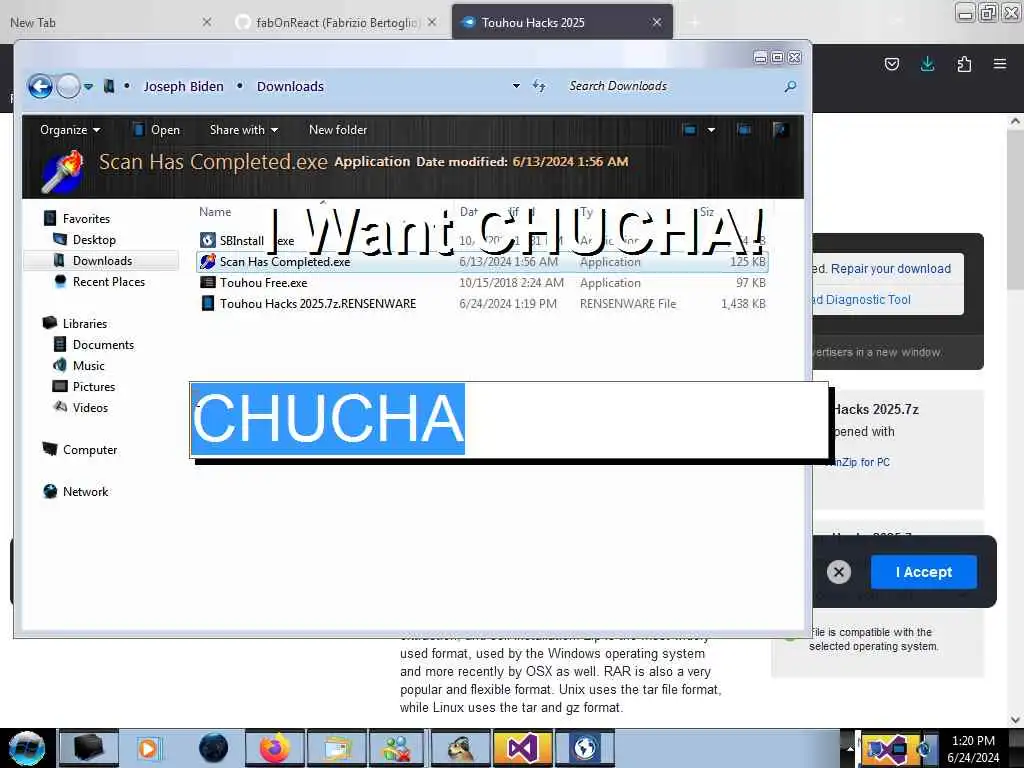Click the Joseph Biden breadcrumb
The image size is (1024, 768).
[x=183, y=86]
